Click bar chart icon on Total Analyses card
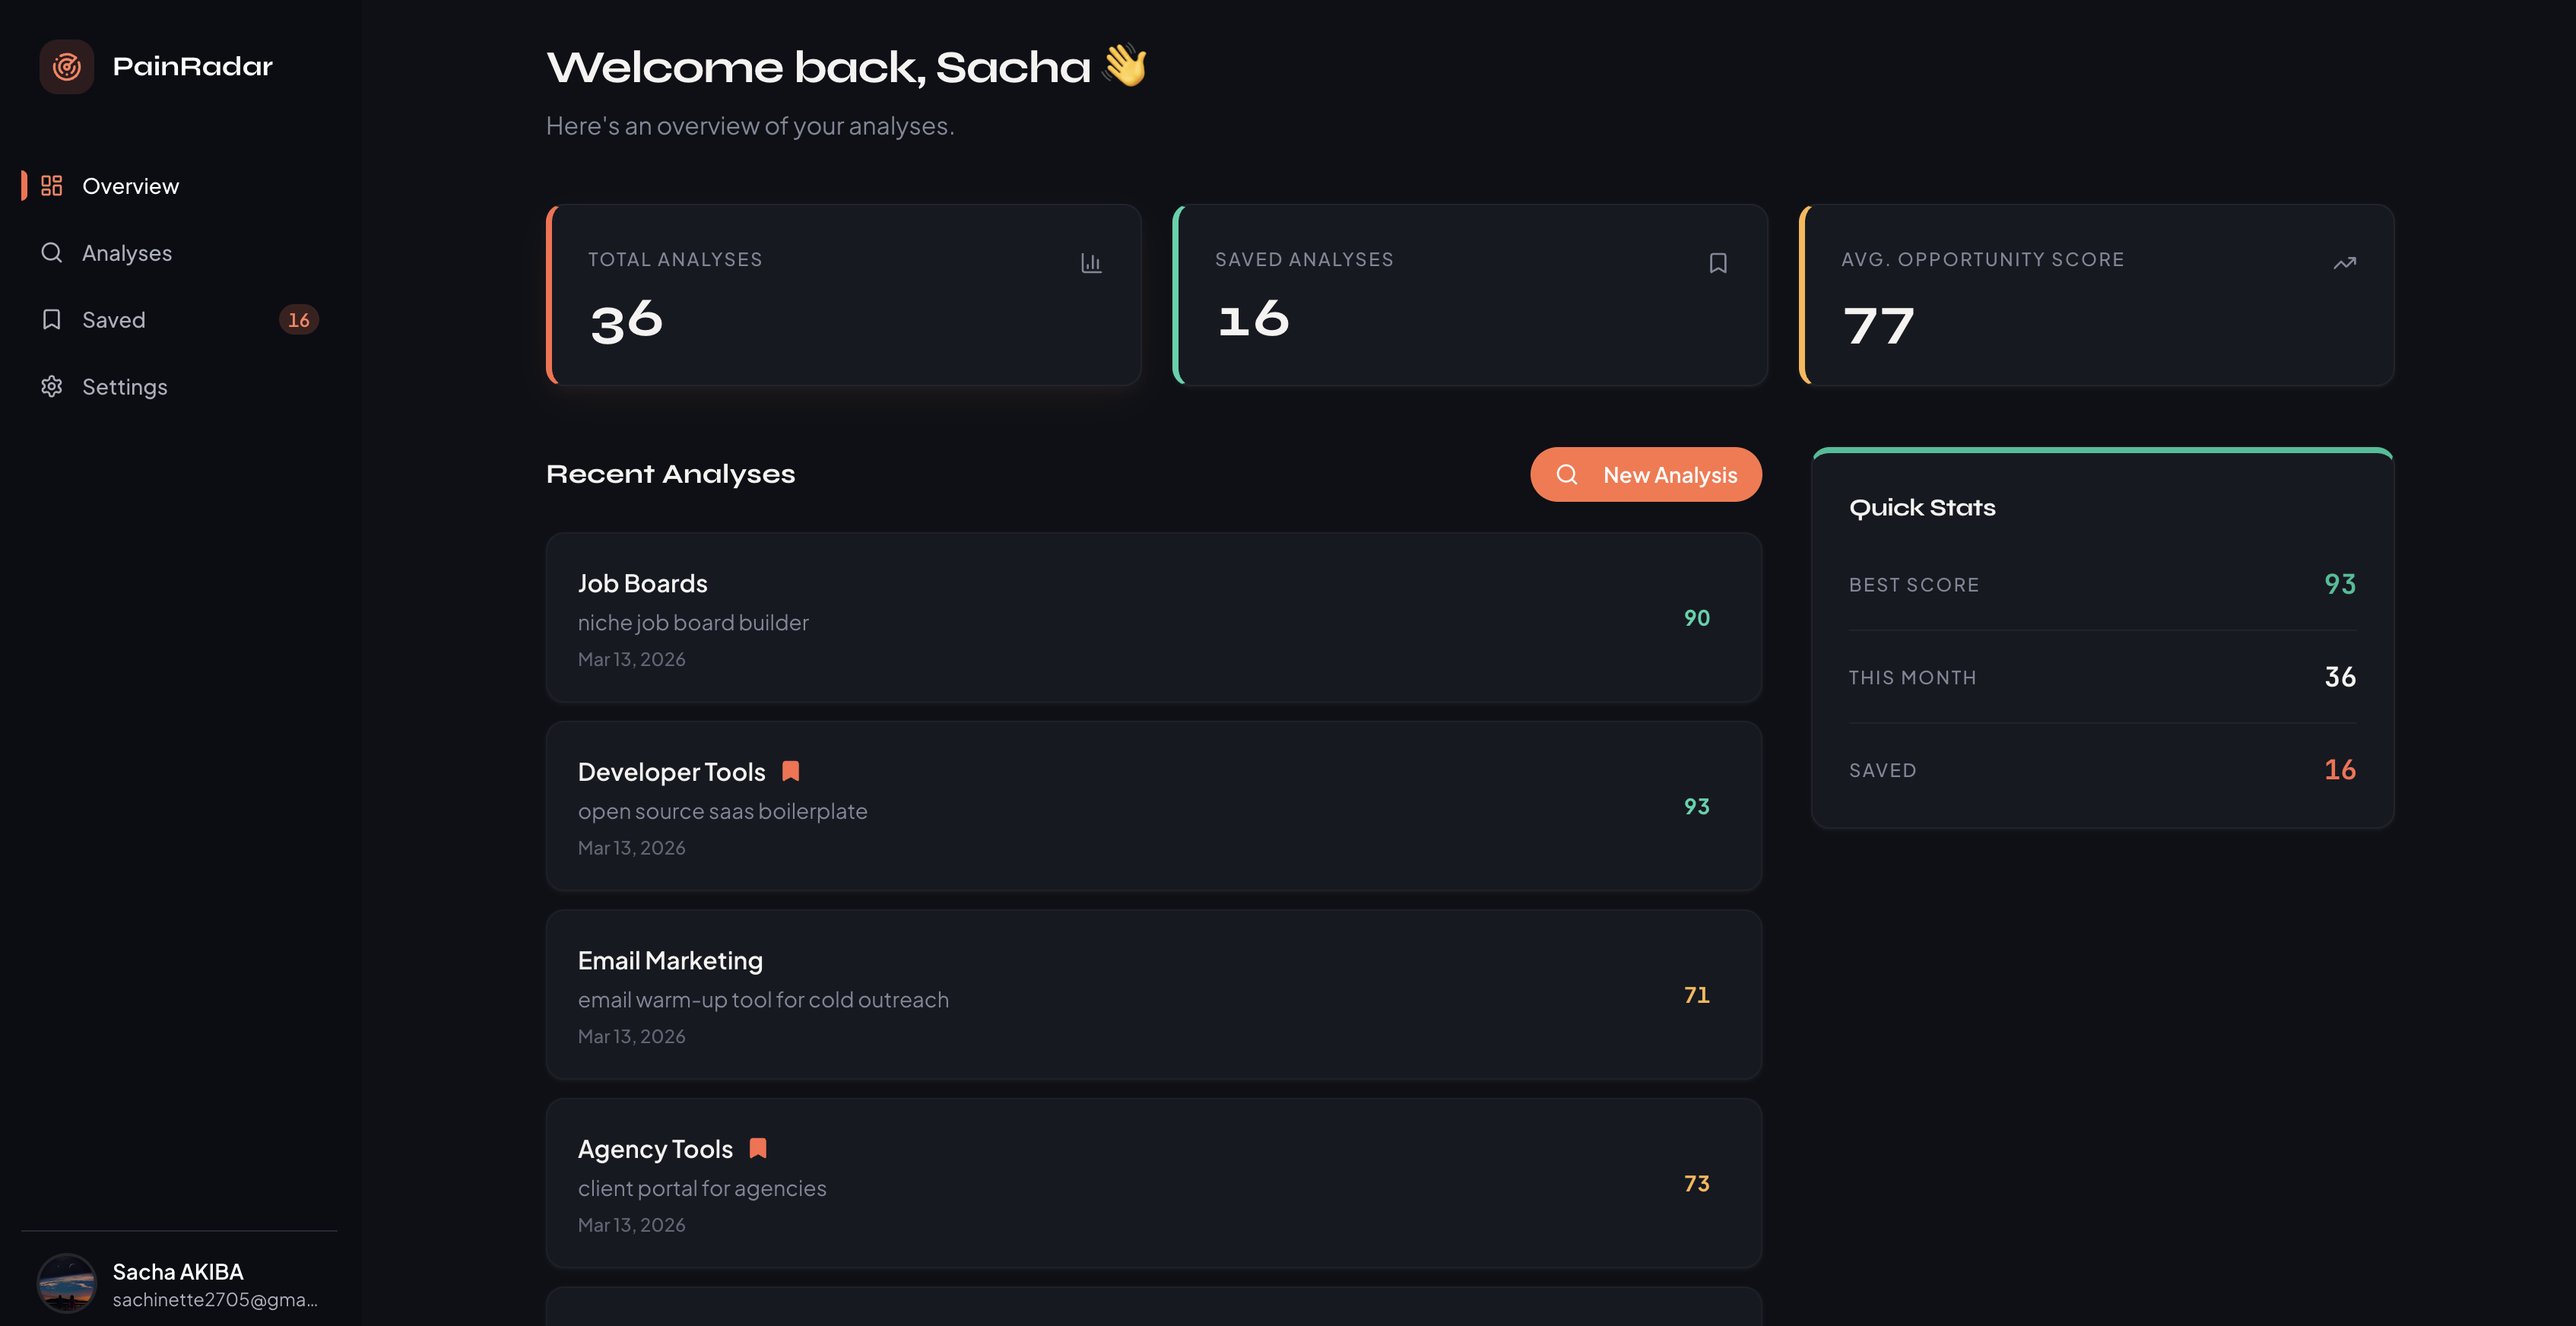Image resolution: width=2576 pixels, height=1326 pixels. [x=1090, y=263]
